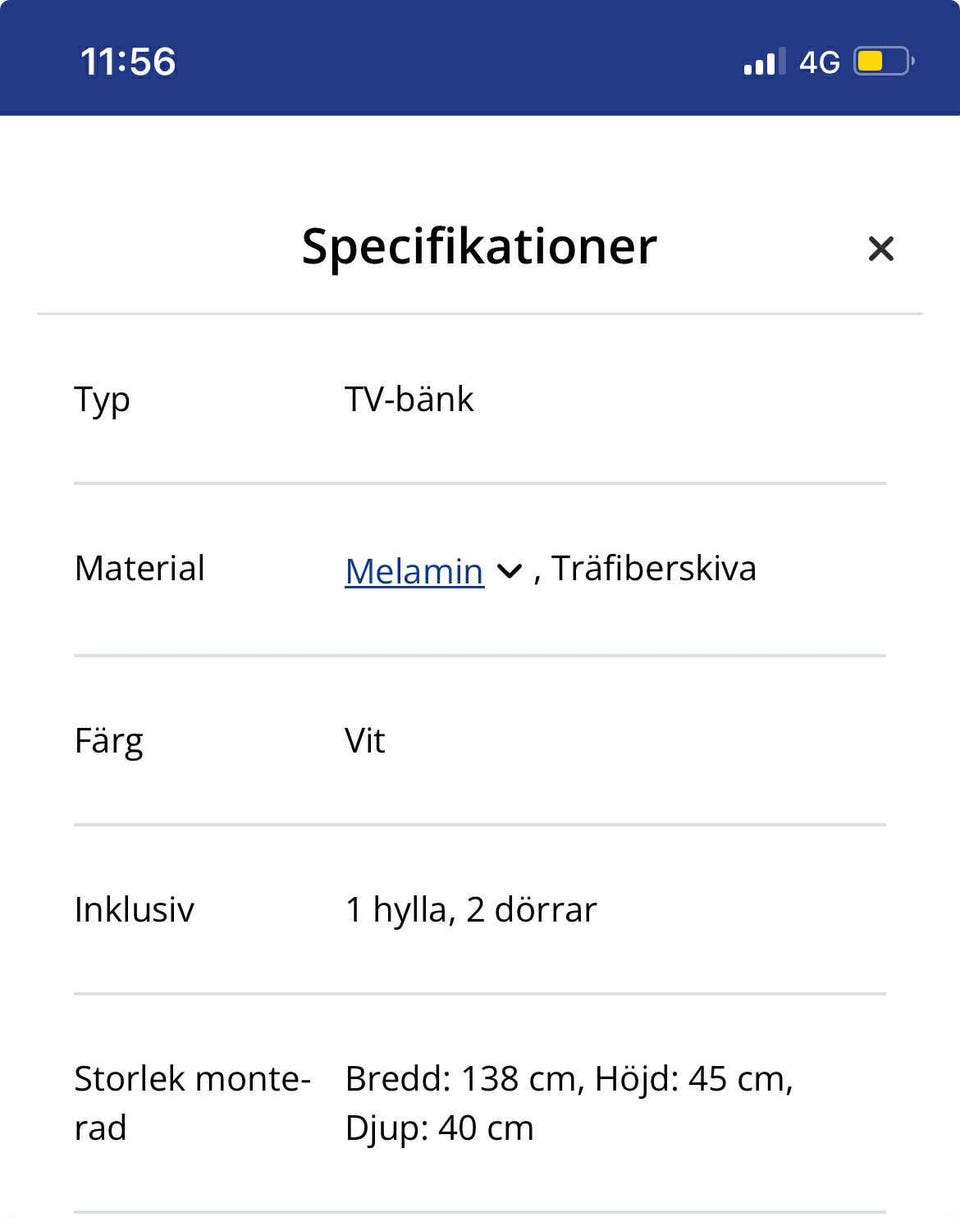Tap the cellular signal bars icon
960x1217 pixels.
(764, 62)
